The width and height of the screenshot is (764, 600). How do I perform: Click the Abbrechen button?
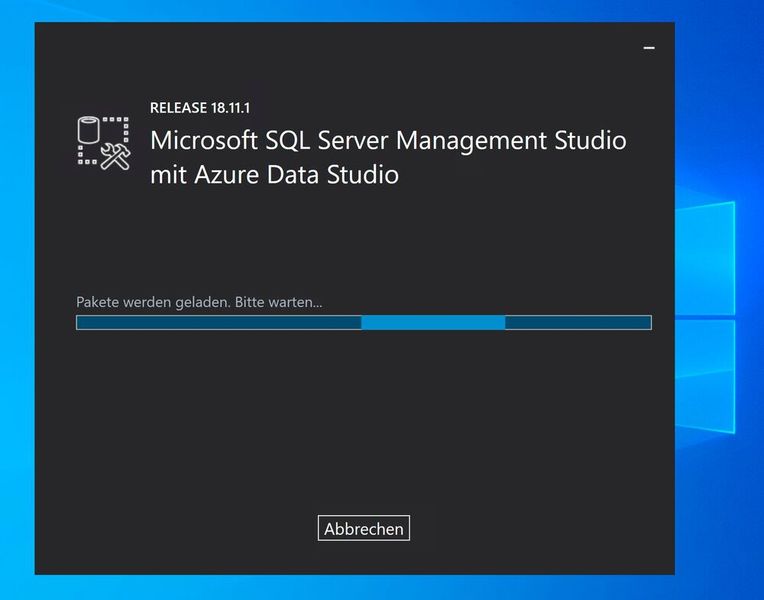click(363, 528)
